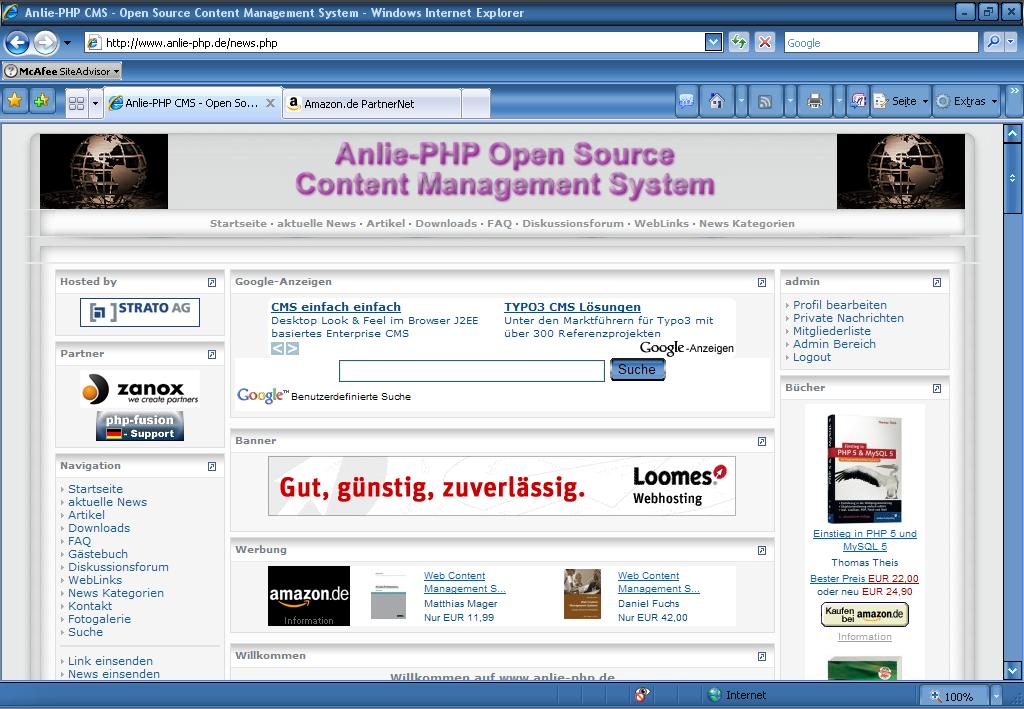The width and height of the screenshot is (1024, 709).
Task: Open the Extras menu dropdown
Action: pos(968,101)
